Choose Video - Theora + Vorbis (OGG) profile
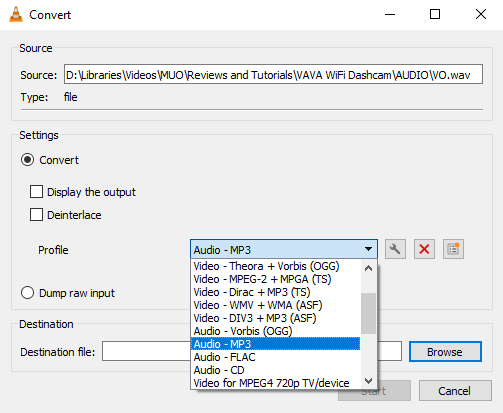Image resolution: width=503 pixels, height=413 pixels. point(276,266)
